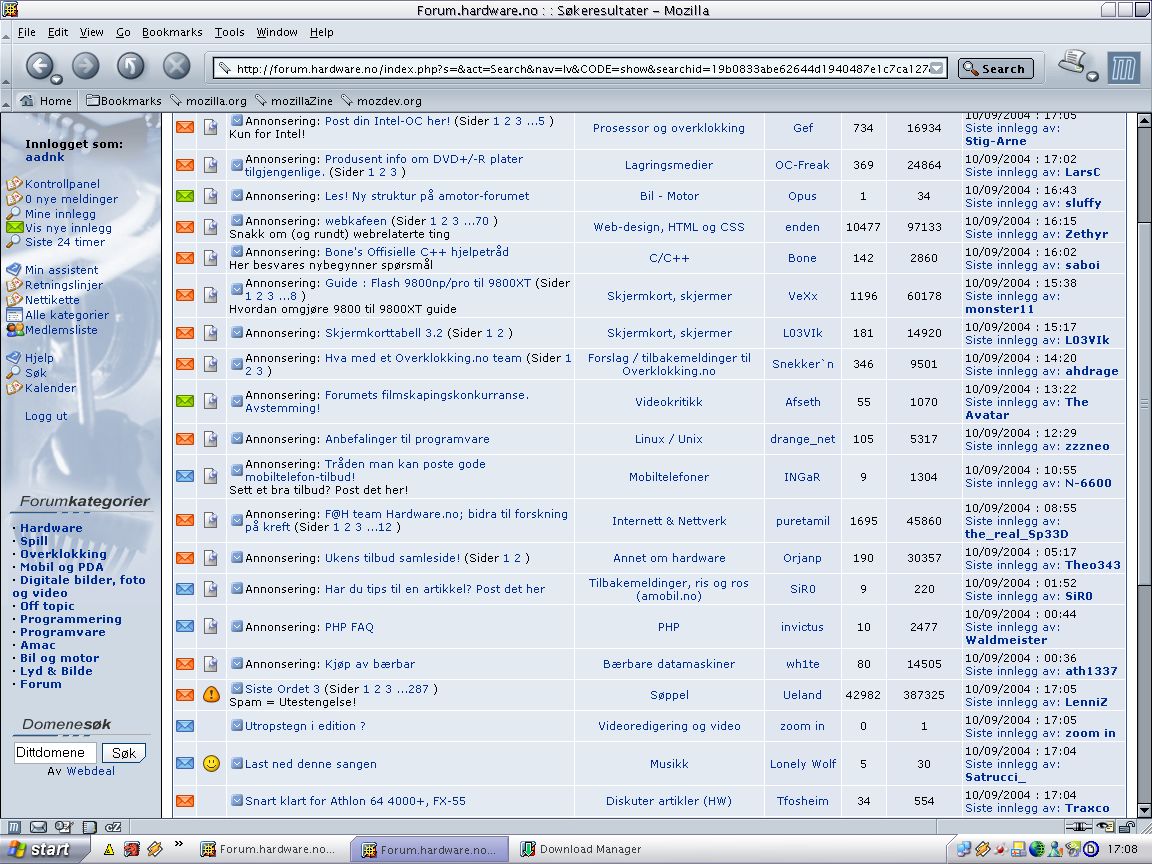Jump to newest post arrow for Utropstegn i edition
The width and height of the screenshot is (1152, 864).
pos(237,725)
